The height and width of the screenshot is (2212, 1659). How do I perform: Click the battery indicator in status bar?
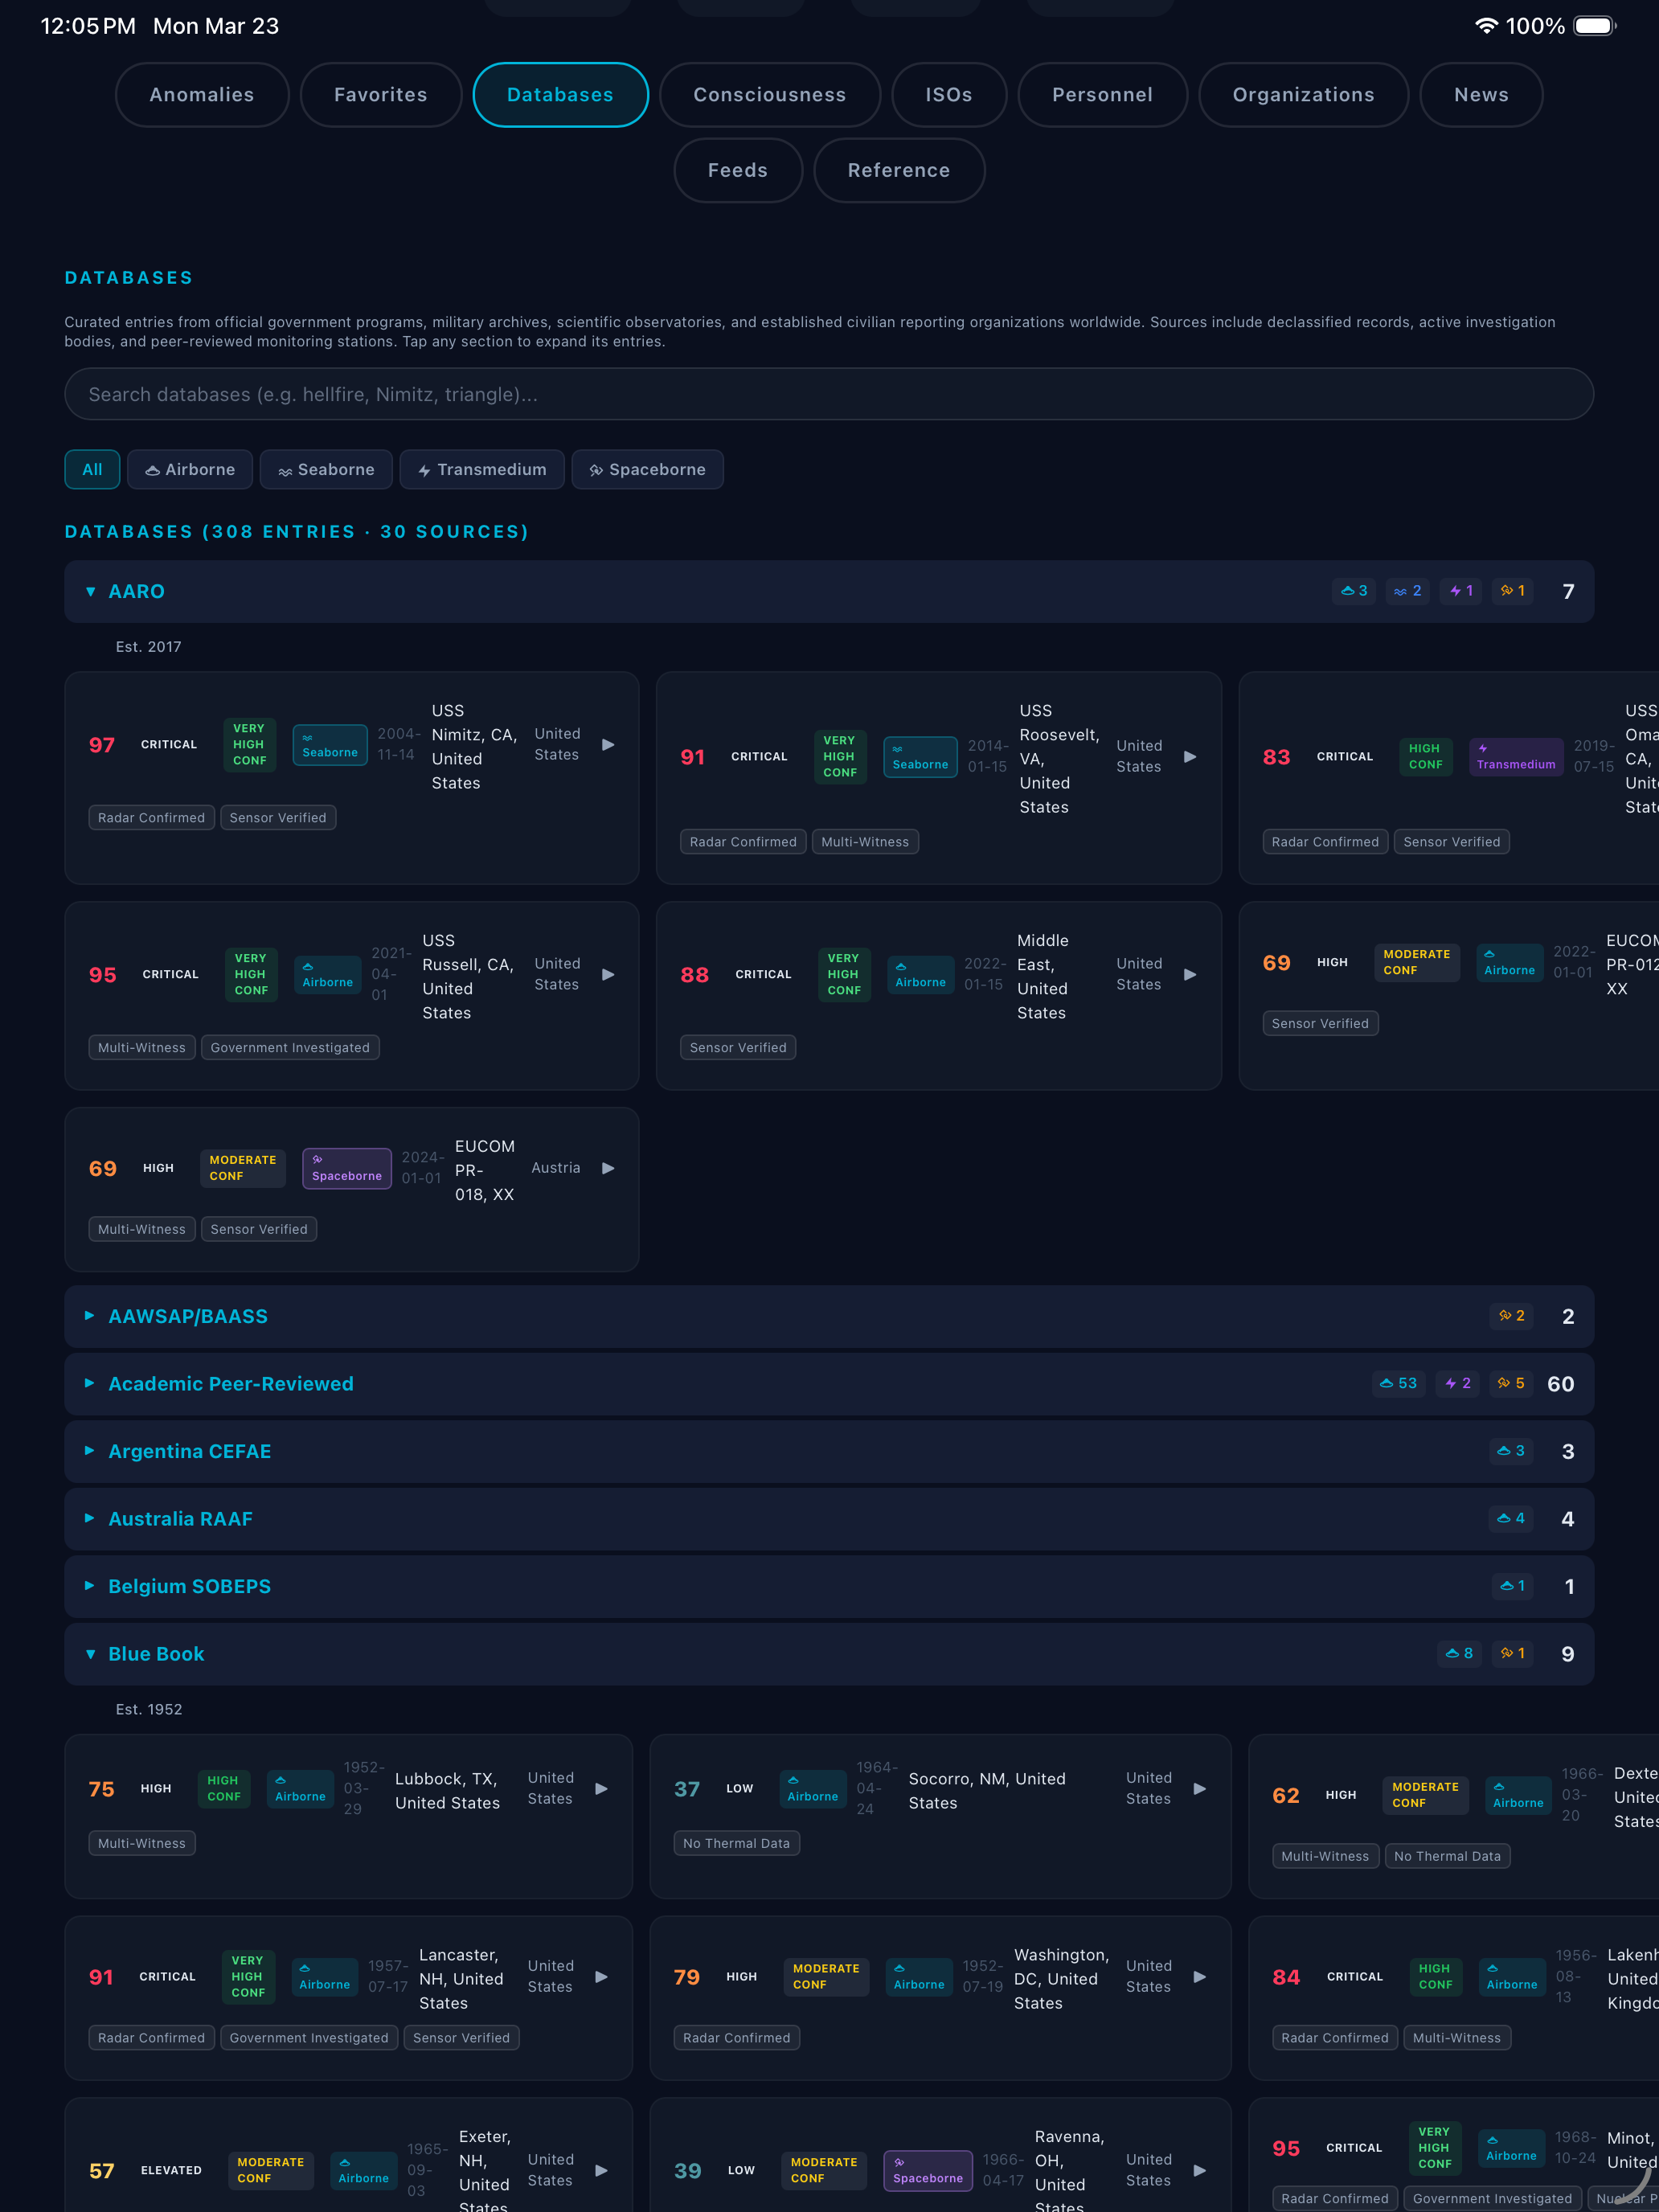pos(1595,26)
